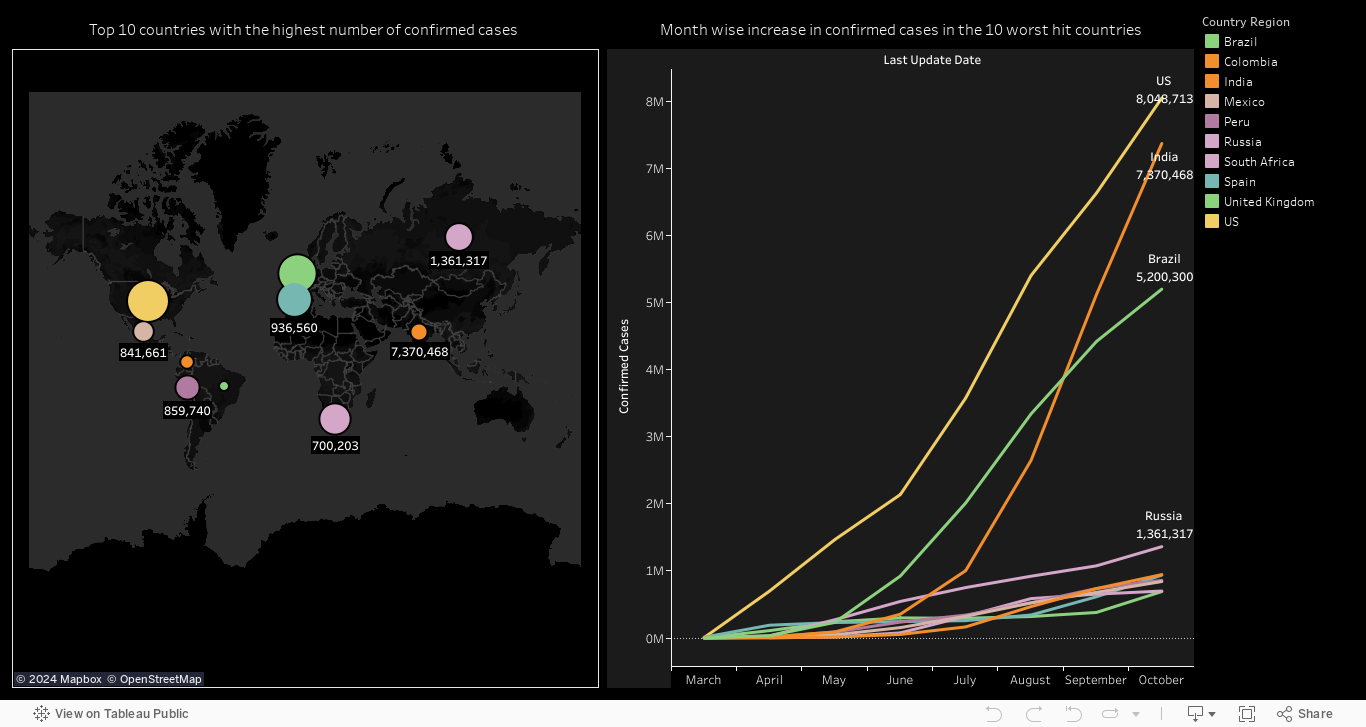Select the Mexico bubble on map

pos(143,331)
